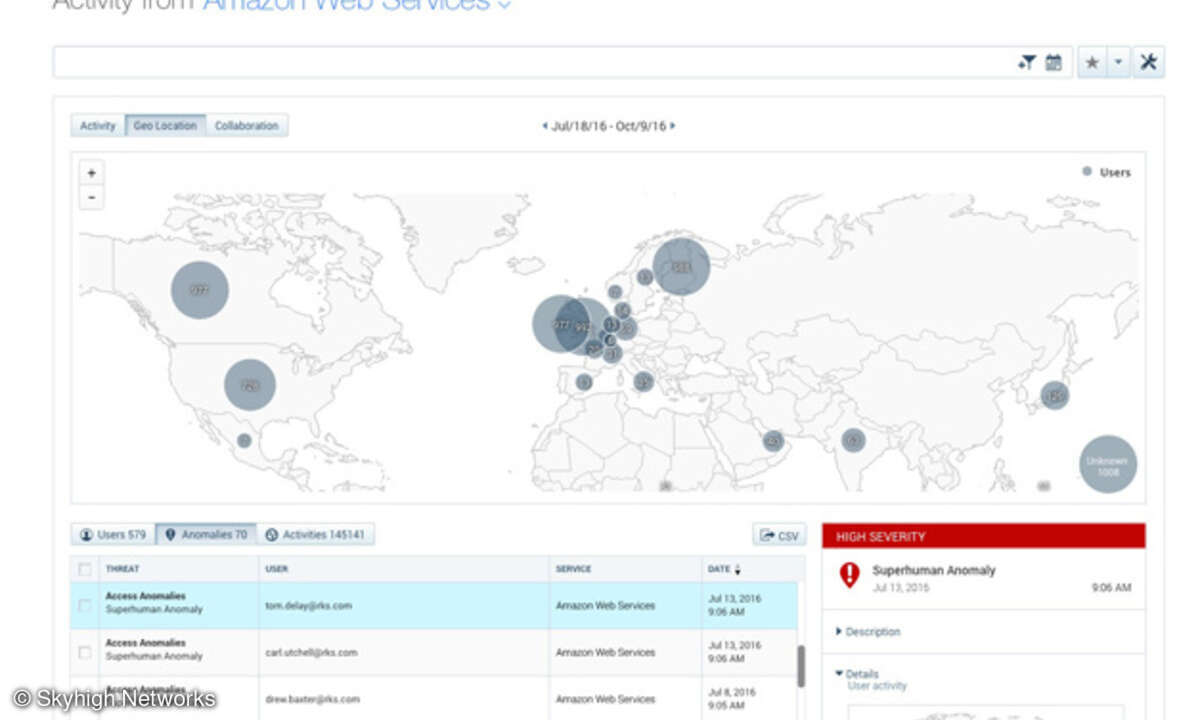Open the Anomalies 70 tab

[205, 535]
